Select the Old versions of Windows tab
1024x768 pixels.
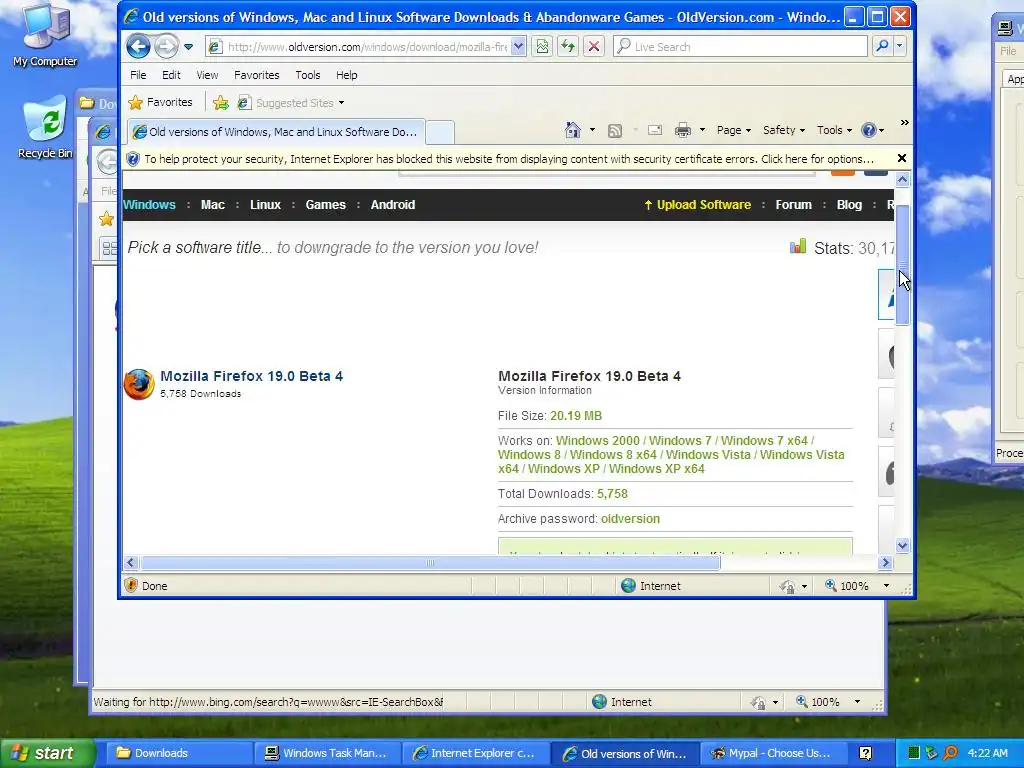click(276, 132)
